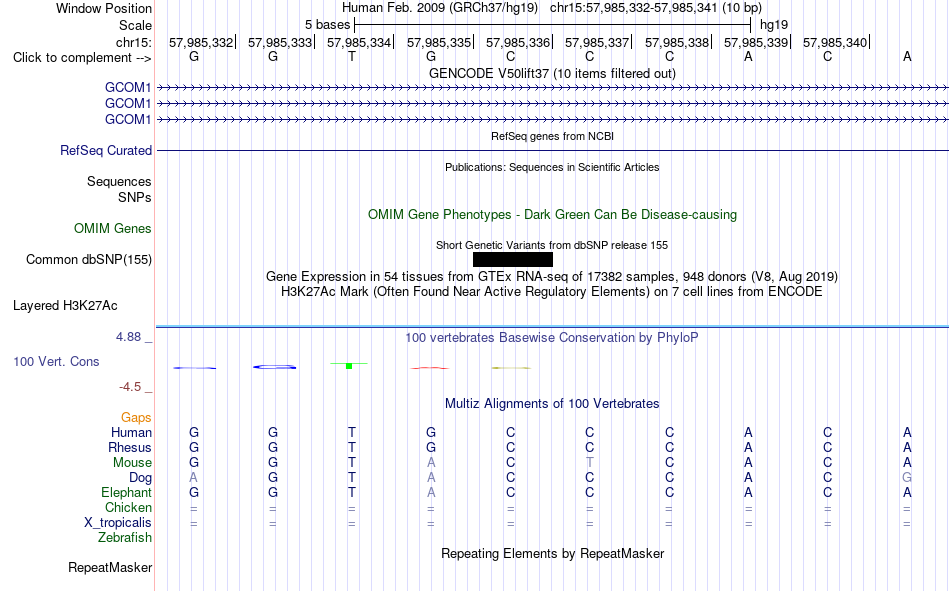
Task: Click the Zebrafish species label
Action: coord(125,538)
